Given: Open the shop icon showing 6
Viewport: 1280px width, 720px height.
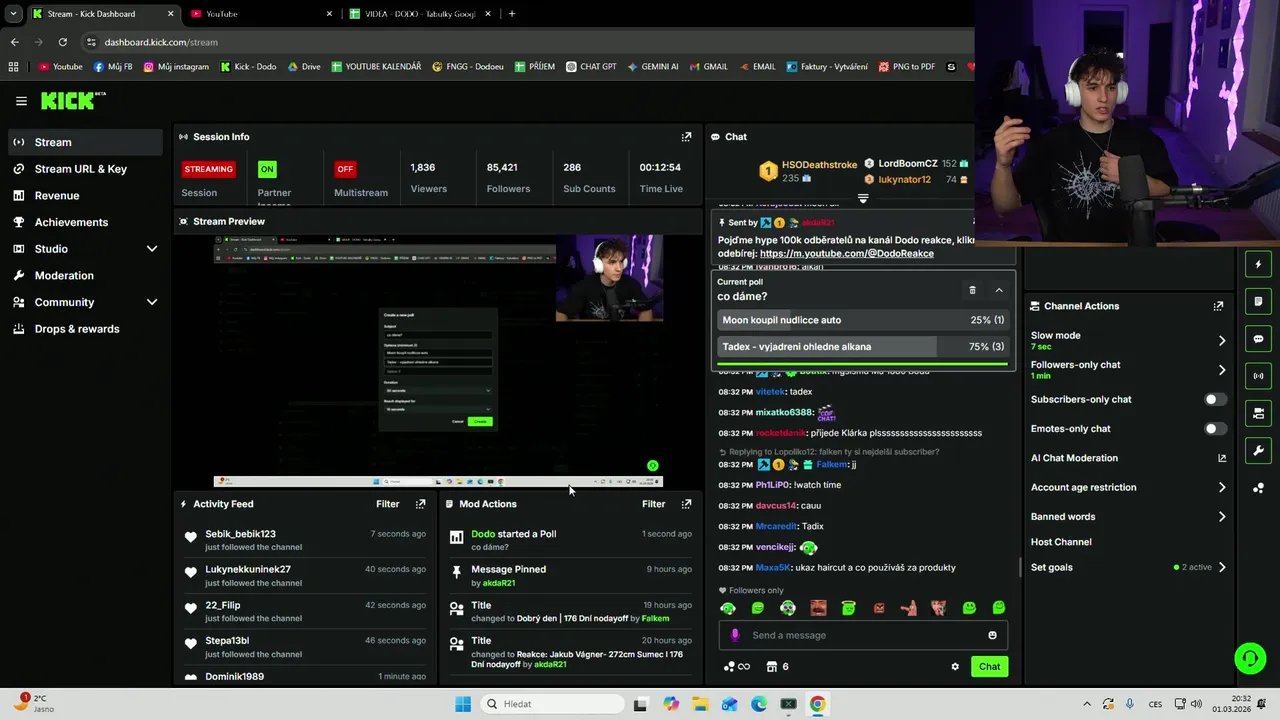Looking at the screenshot, I should [777, 667].
